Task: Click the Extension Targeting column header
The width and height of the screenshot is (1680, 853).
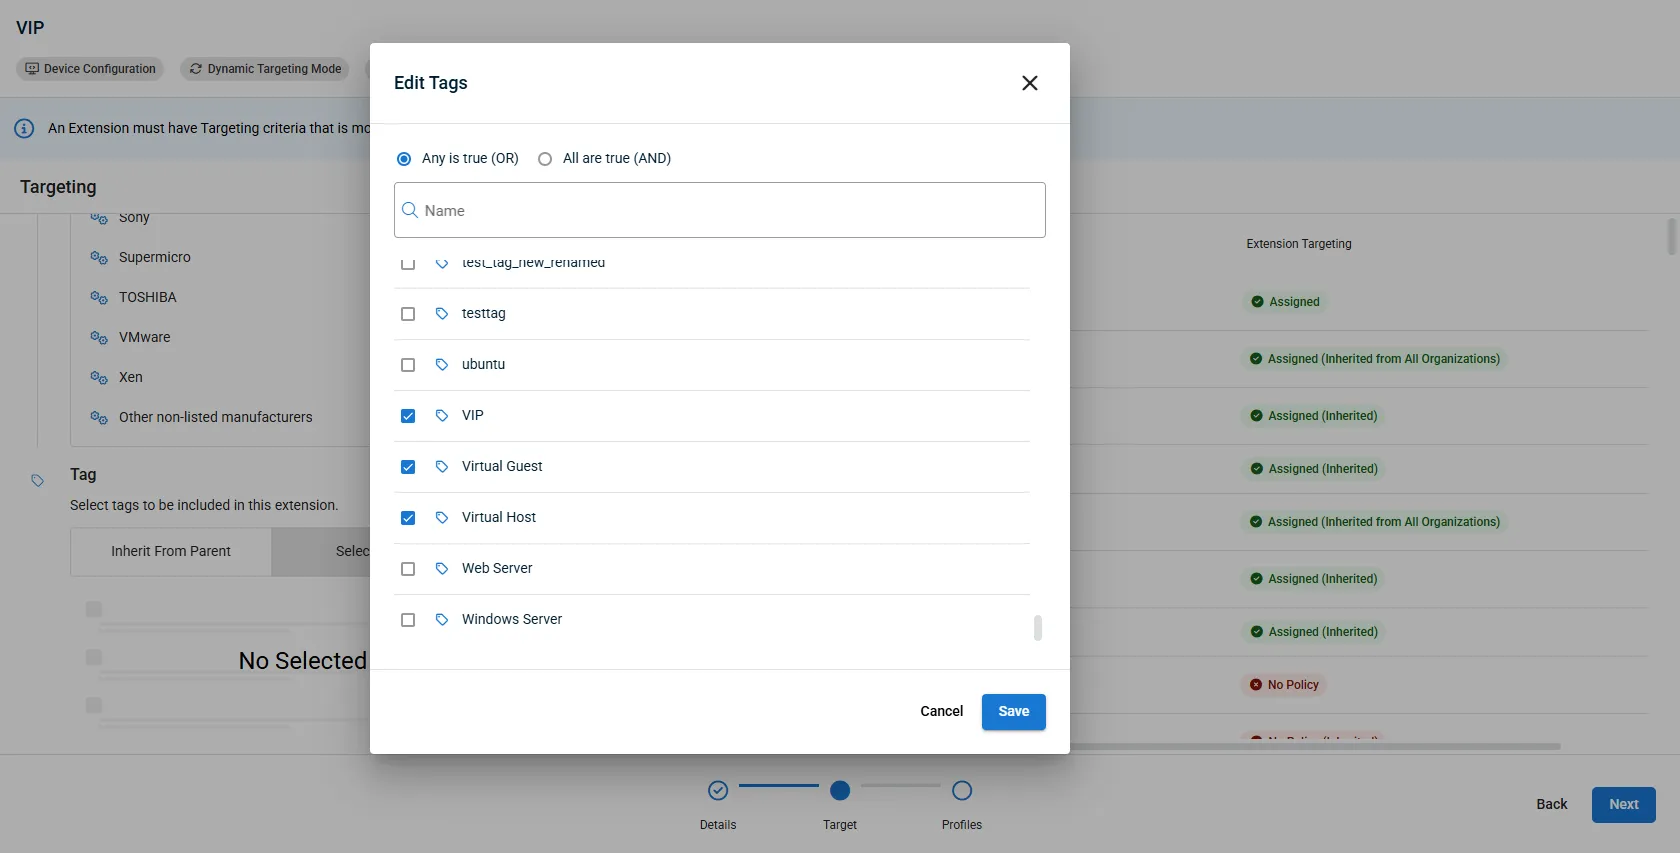Action: coord(1298,244)
